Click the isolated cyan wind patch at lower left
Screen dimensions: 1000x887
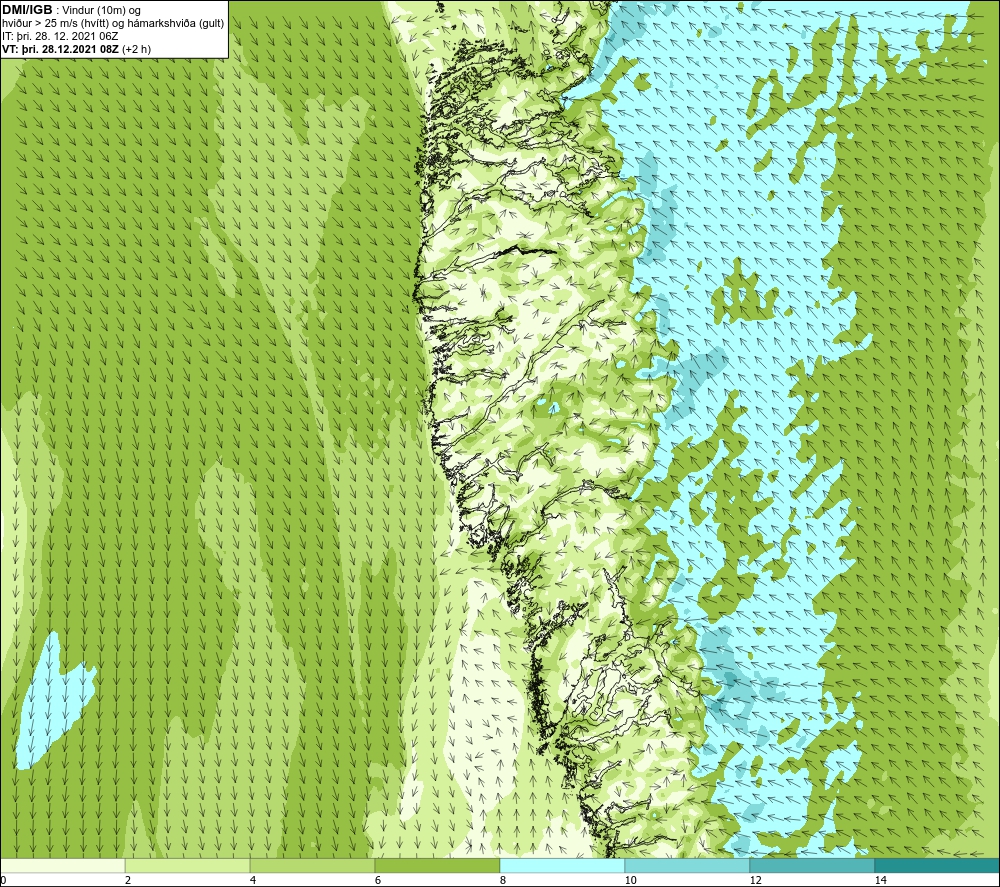pyautogui.click(x=51, y=705)
